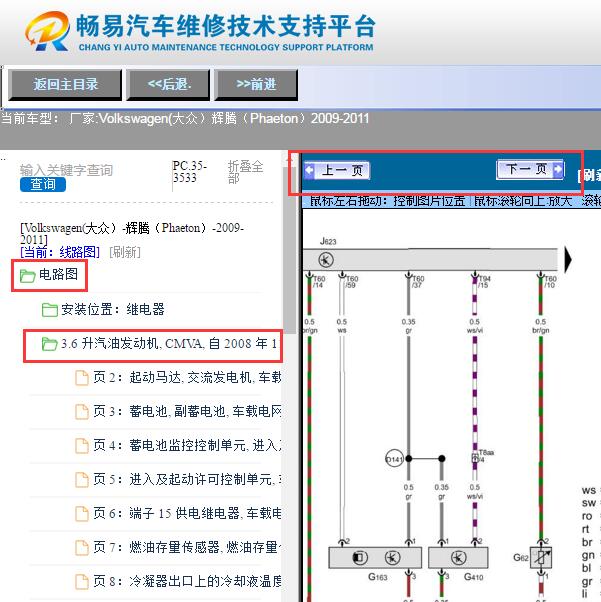Open 页 3：蓄电池, 副蓄电池
This screenshot has width=601, height=602.
pyautogui.click(x=187, y=411)
